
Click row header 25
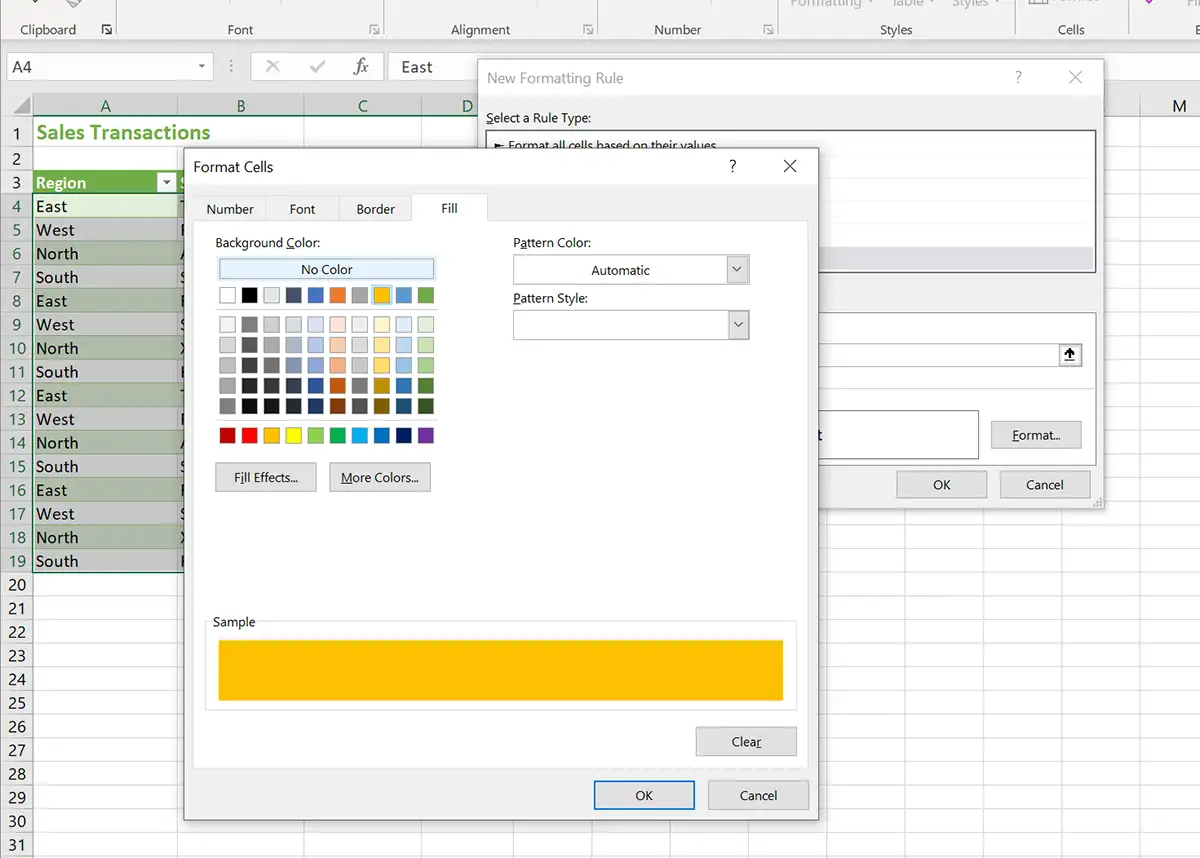[17, 703]
